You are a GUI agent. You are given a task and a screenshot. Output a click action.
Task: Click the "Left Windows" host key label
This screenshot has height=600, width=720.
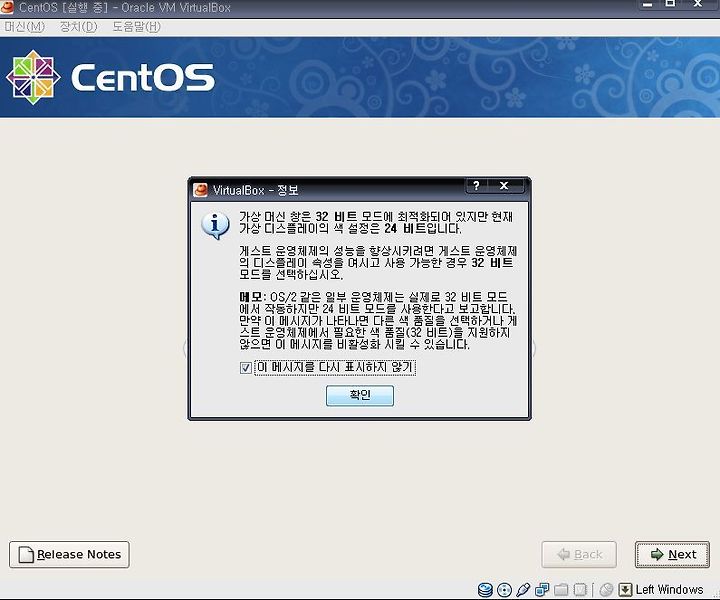(669, 589)
